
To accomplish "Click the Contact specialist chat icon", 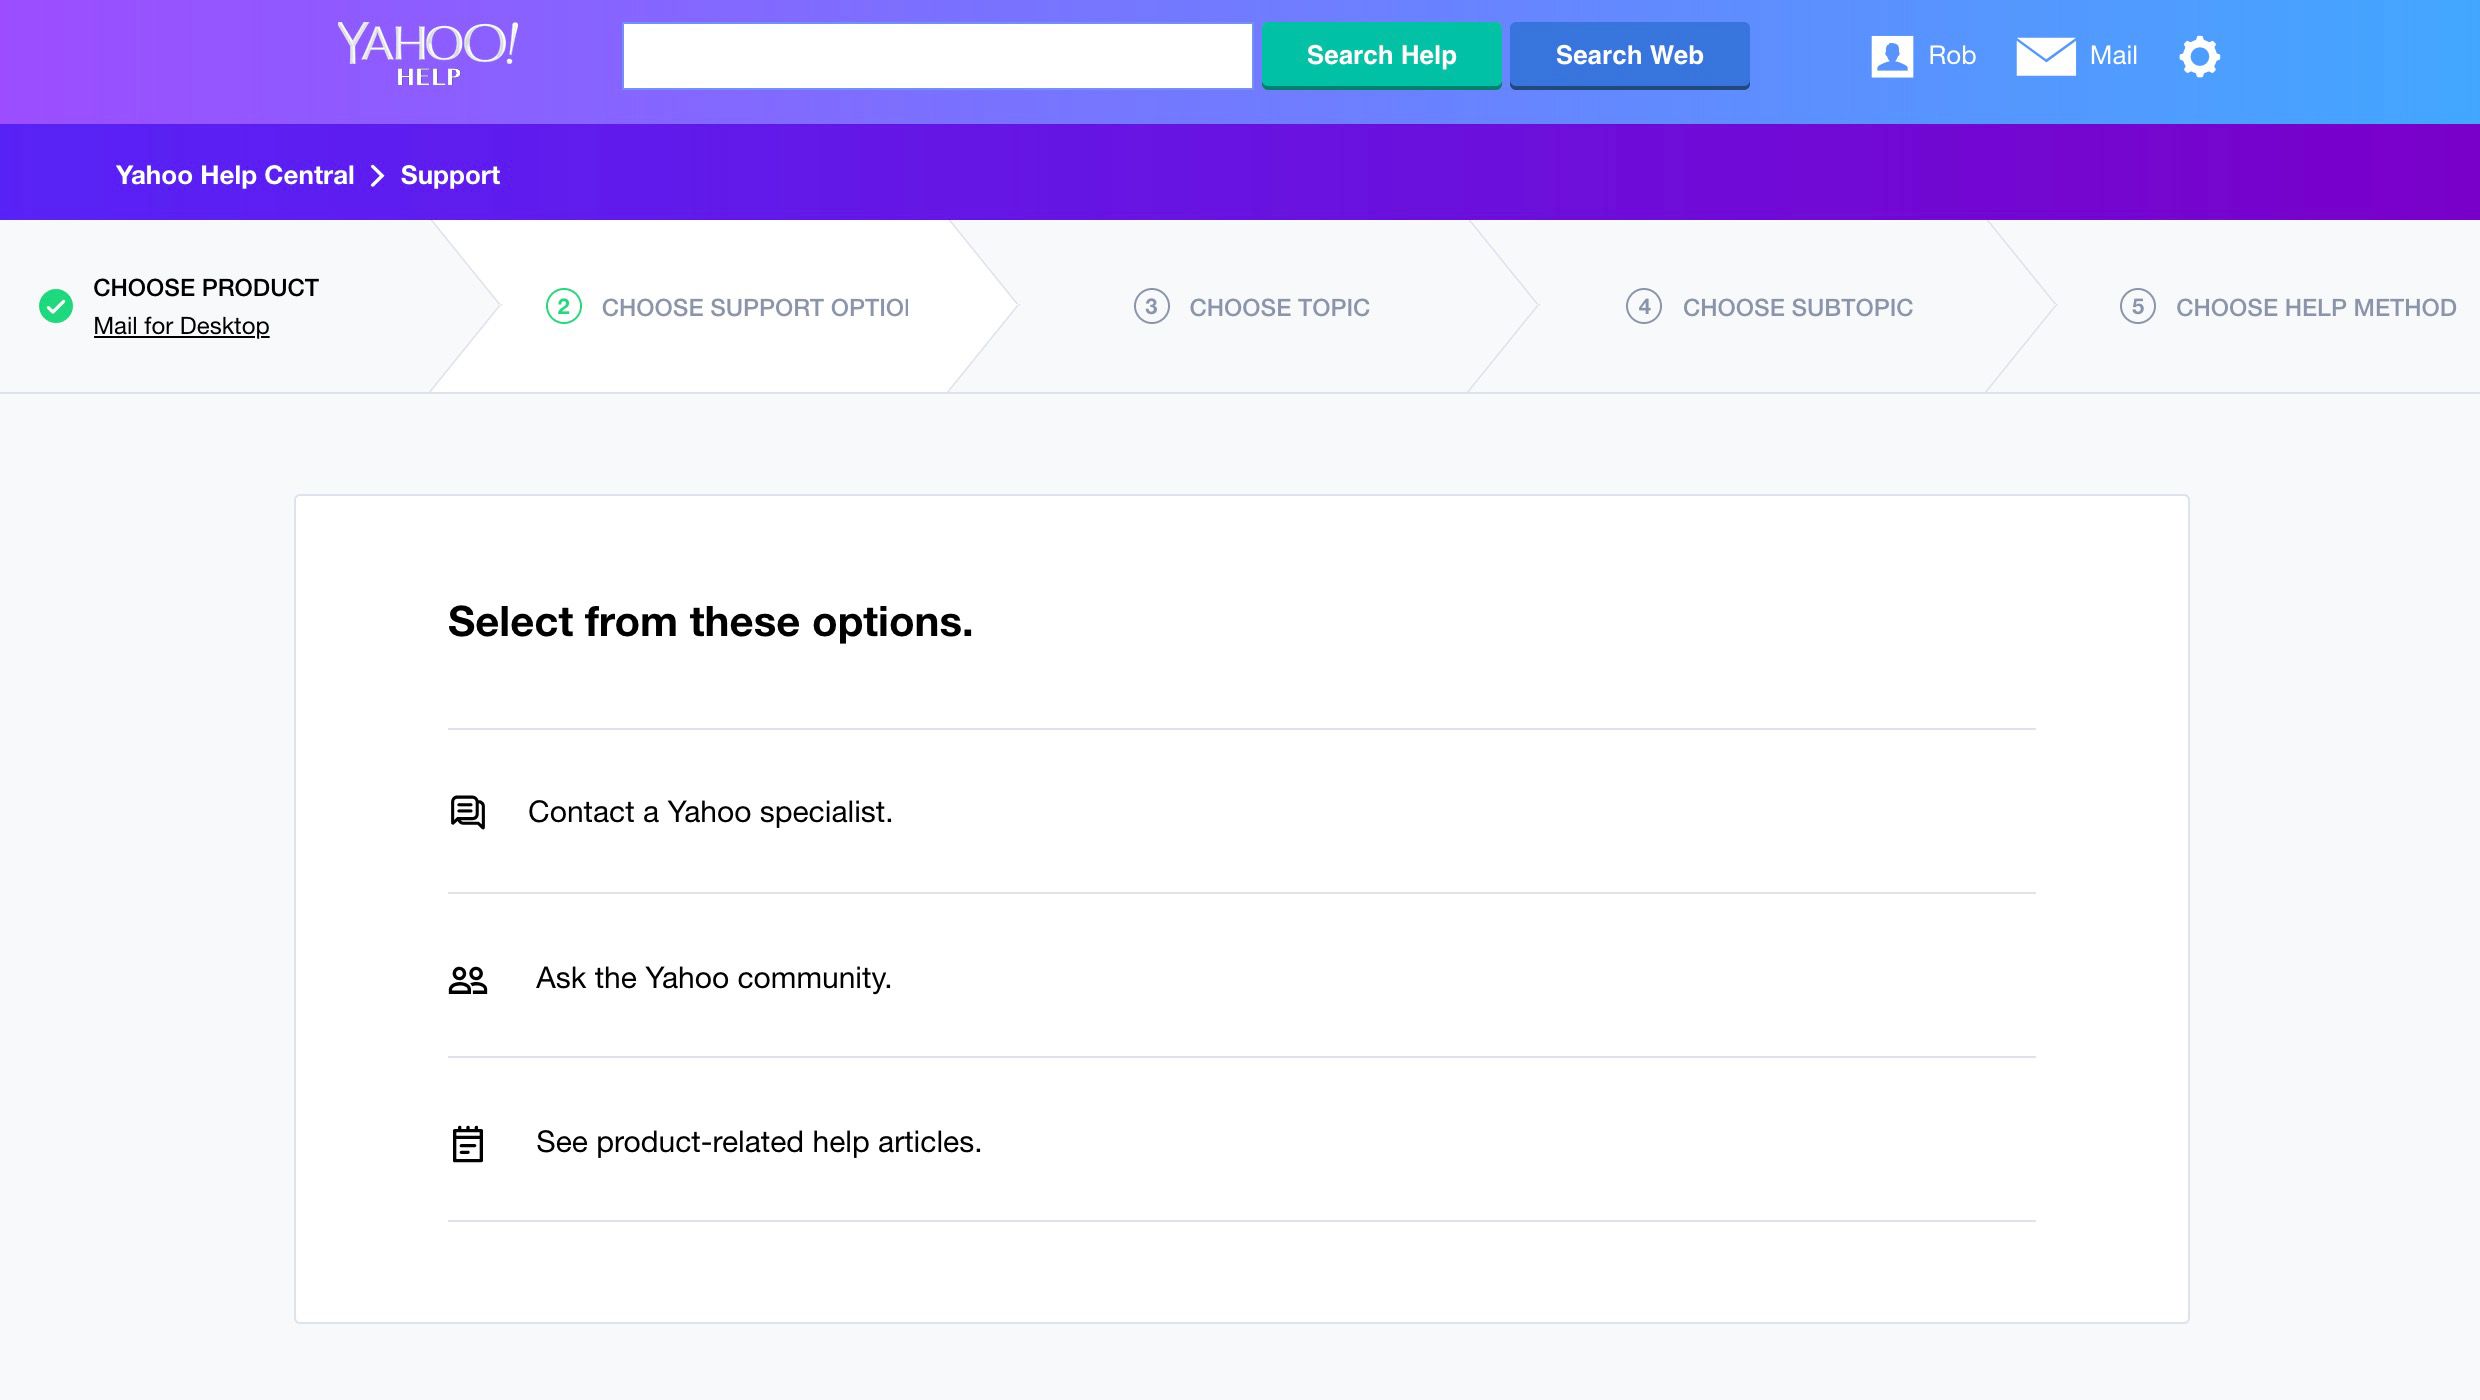I will point(467,812).
